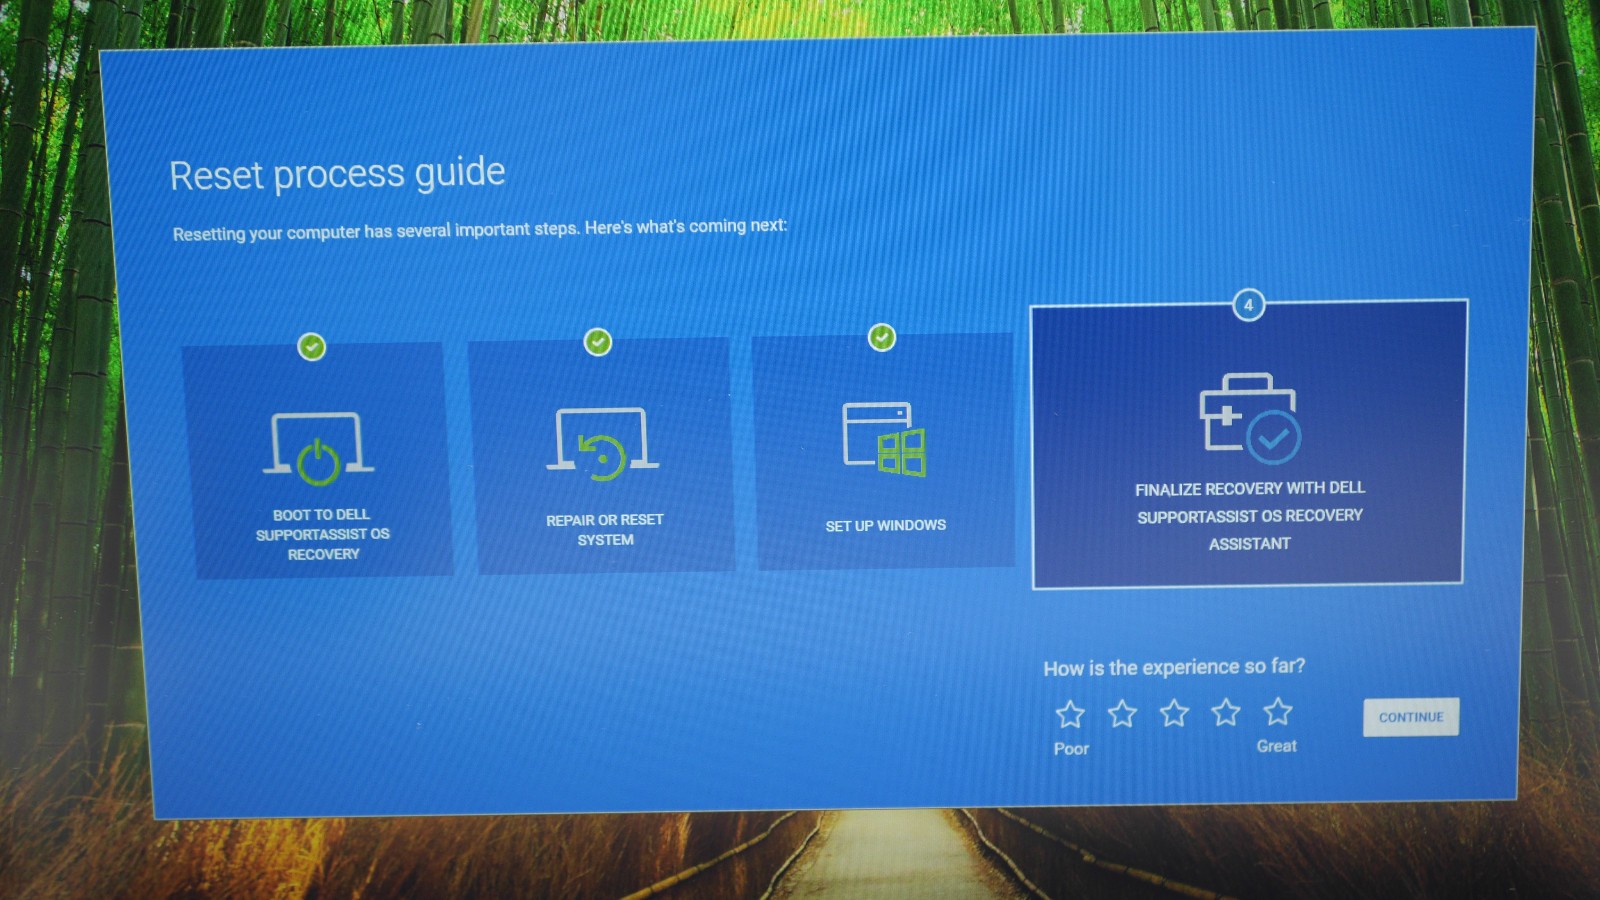
Task: Click the green checkmark above Set Up Windows
Action: (x=882, y=337)
